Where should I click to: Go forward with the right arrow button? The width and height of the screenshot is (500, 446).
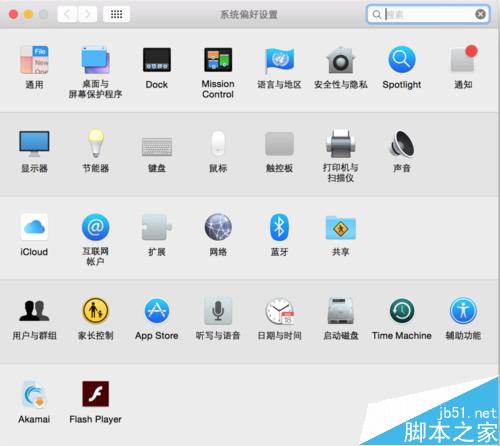(x=88, y=14)
